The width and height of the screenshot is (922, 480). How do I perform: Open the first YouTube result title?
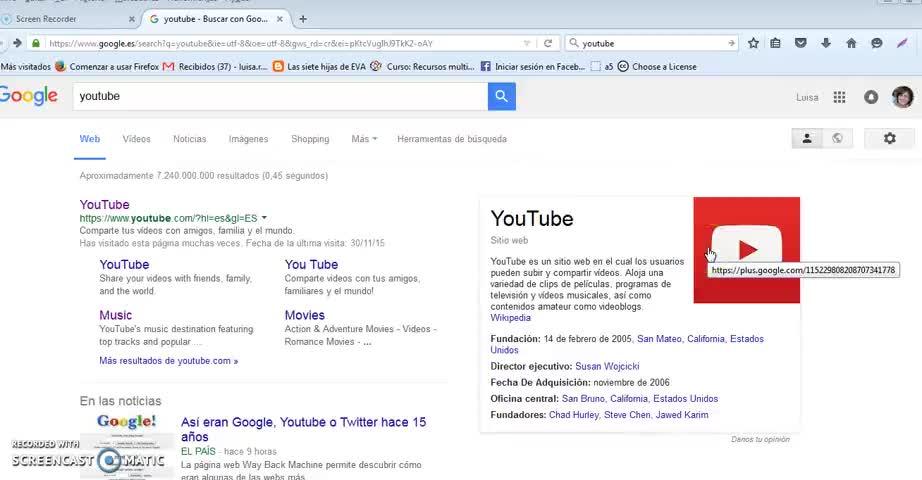tap(105, 204)
